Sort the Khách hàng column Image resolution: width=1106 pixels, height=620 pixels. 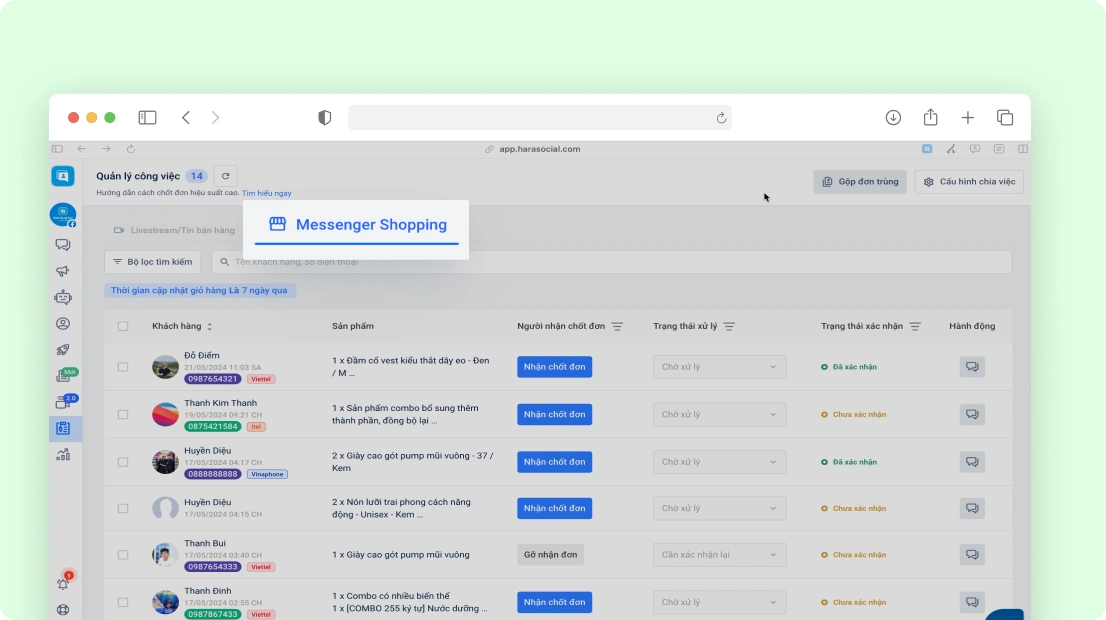pyautogui.click(x=209, y=326)
